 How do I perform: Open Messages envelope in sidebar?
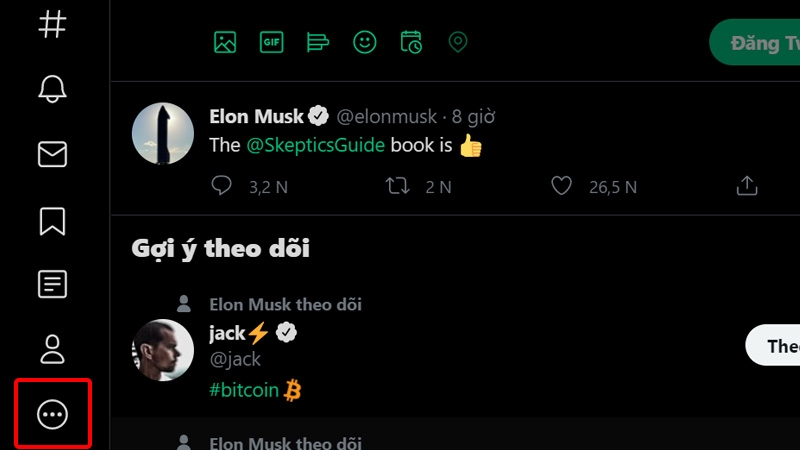tap(52, 154)
